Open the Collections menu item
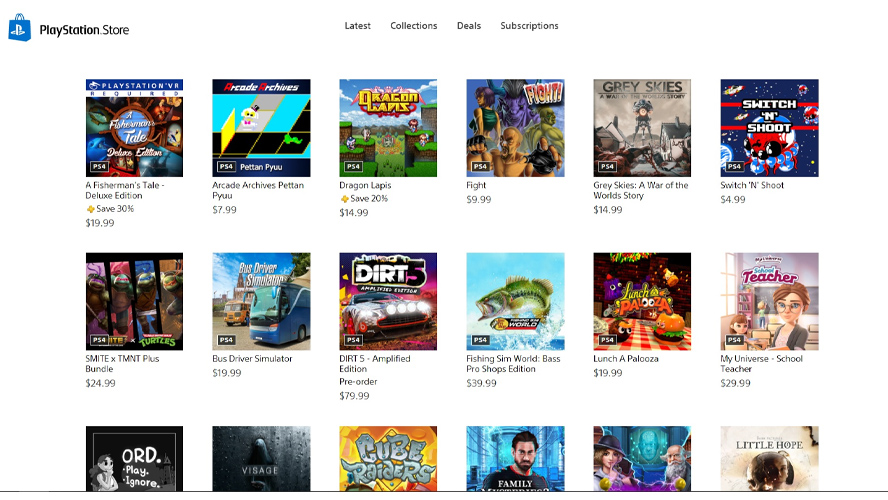Image resolution: width=888 pixels, height=500 pixels. point(413,25)
